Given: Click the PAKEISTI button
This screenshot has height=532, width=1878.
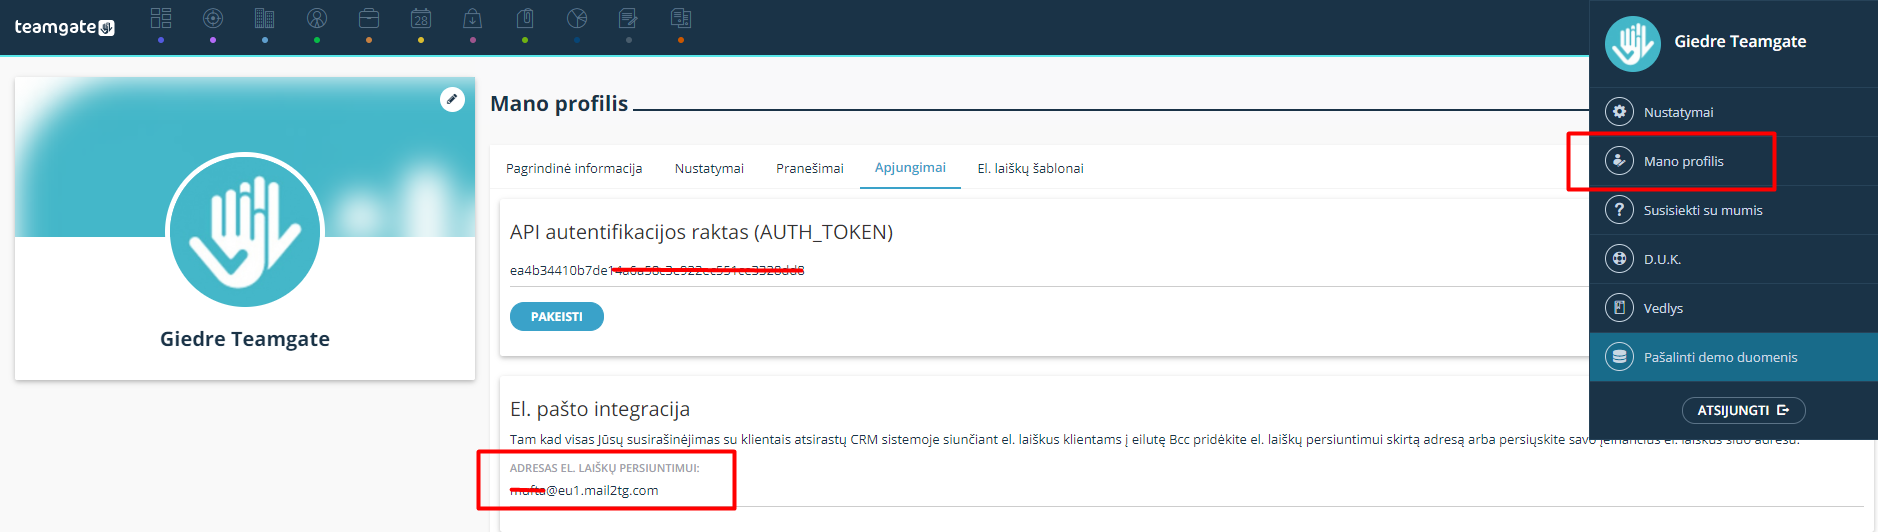Looking at the screenshot, I should click(557, 316).
